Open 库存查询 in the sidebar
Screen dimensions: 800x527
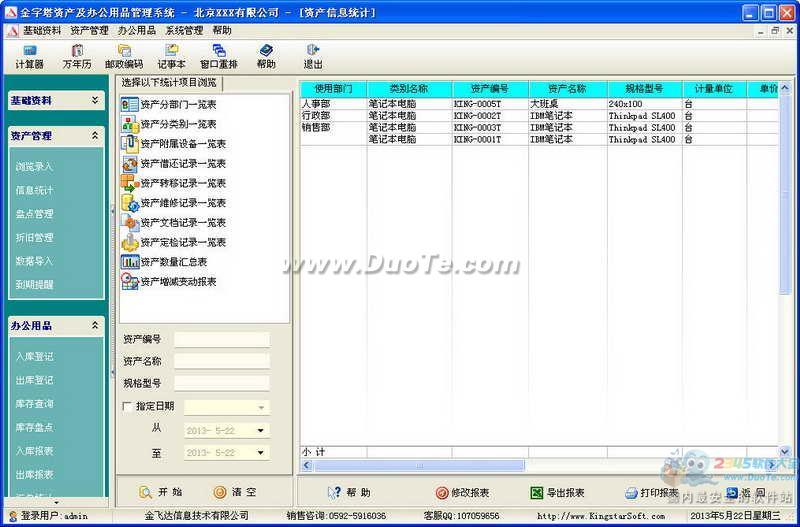tap(34, 404)
